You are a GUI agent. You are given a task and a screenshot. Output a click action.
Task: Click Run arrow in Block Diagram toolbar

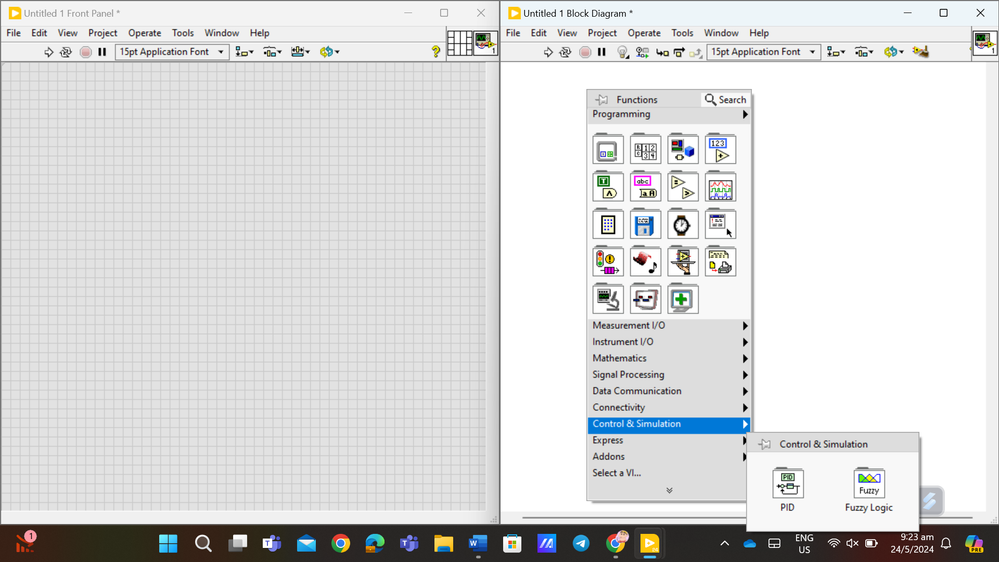(x=548, y=52)
